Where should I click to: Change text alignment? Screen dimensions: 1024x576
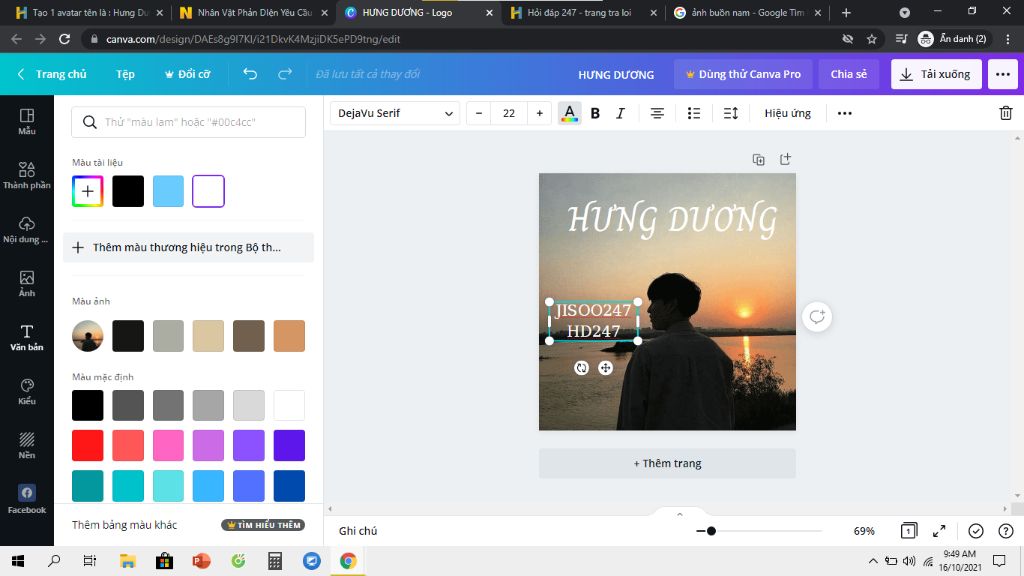pyautogui.click(x=657, y=113)
